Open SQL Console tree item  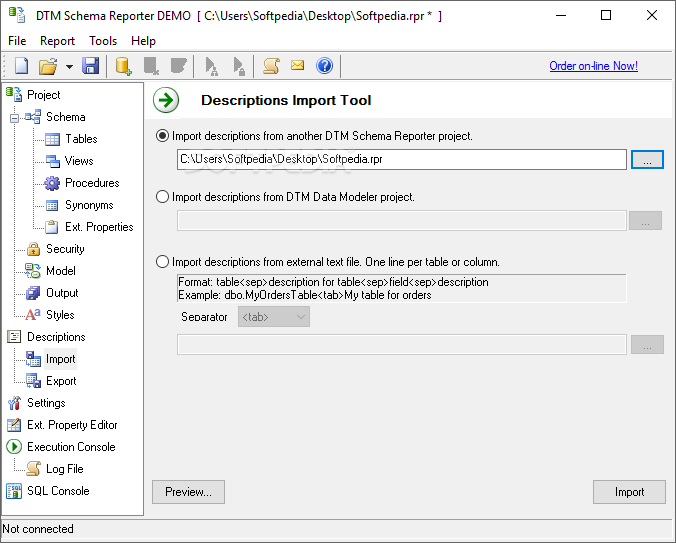pos(58,491)
